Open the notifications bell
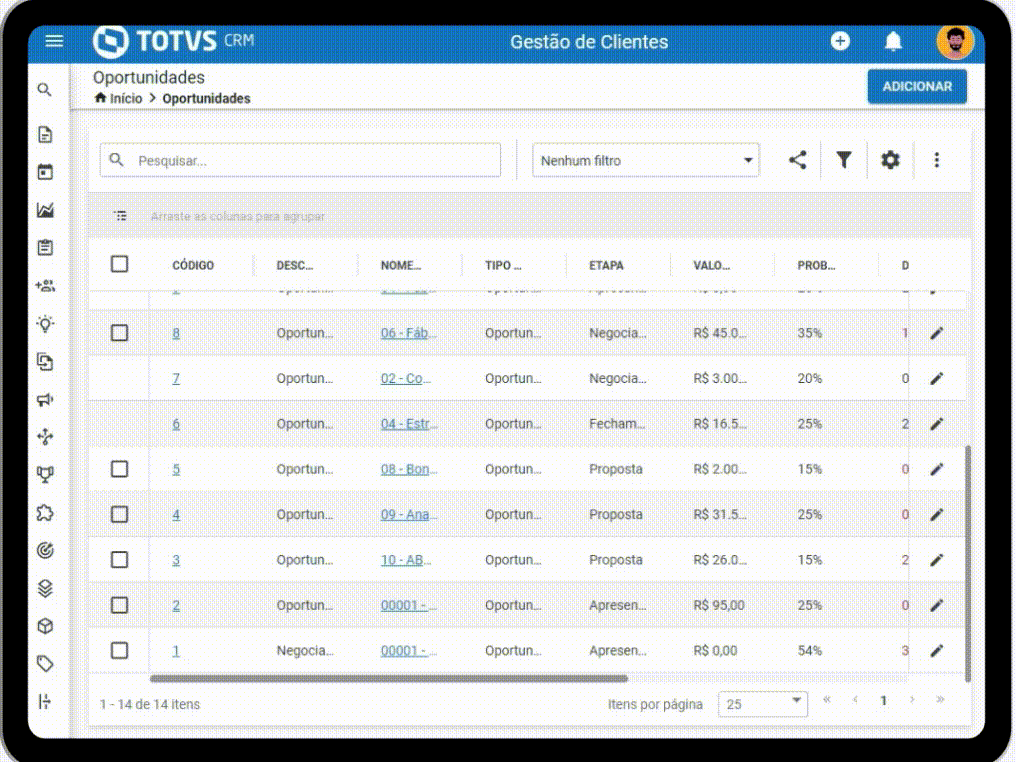 (894, 41)
